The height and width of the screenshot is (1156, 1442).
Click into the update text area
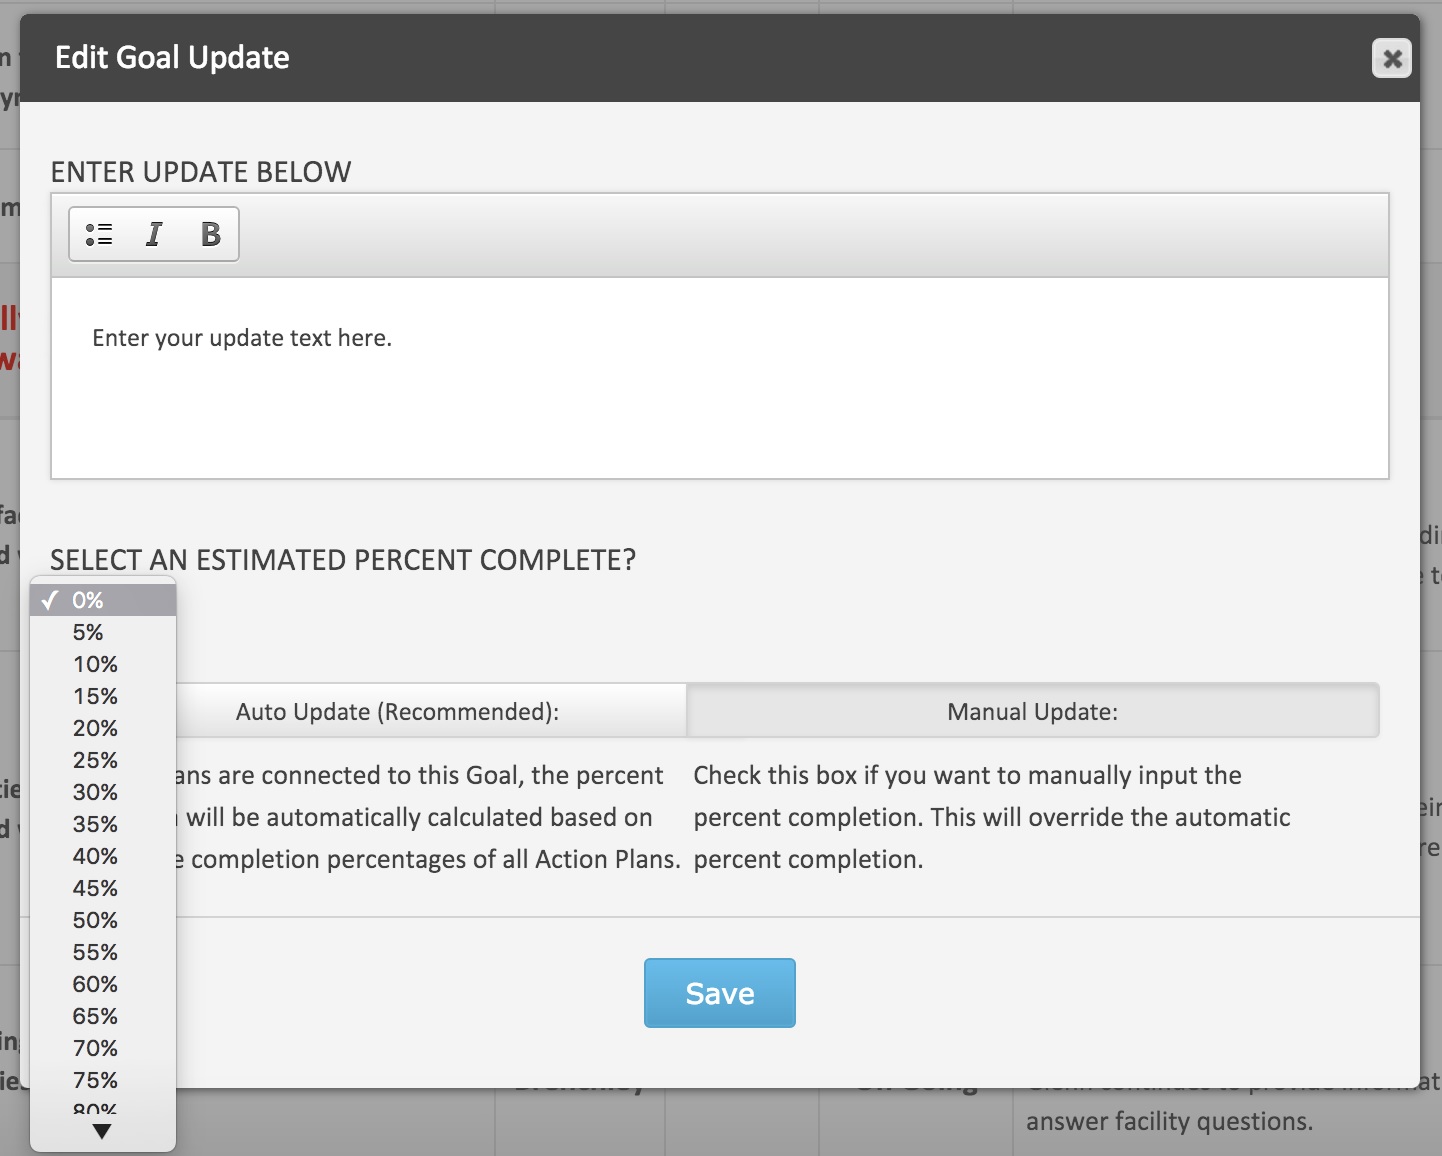click(719, 378)
